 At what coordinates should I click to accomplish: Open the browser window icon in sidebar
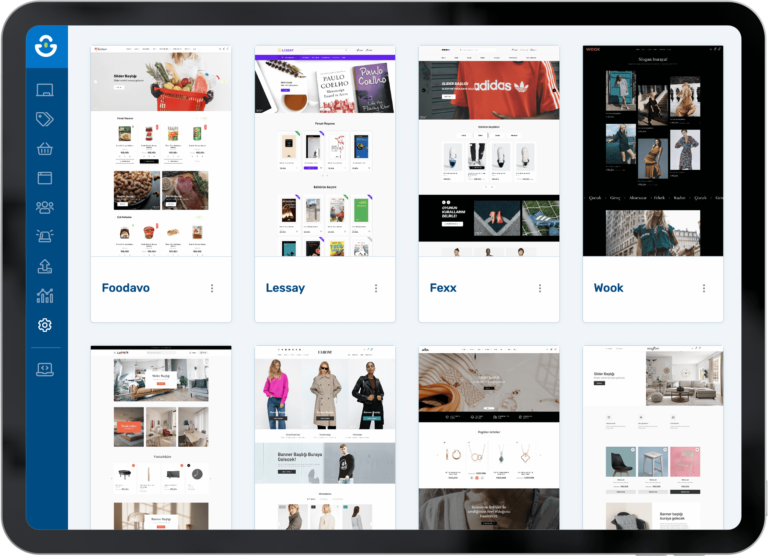pos(45,178)
